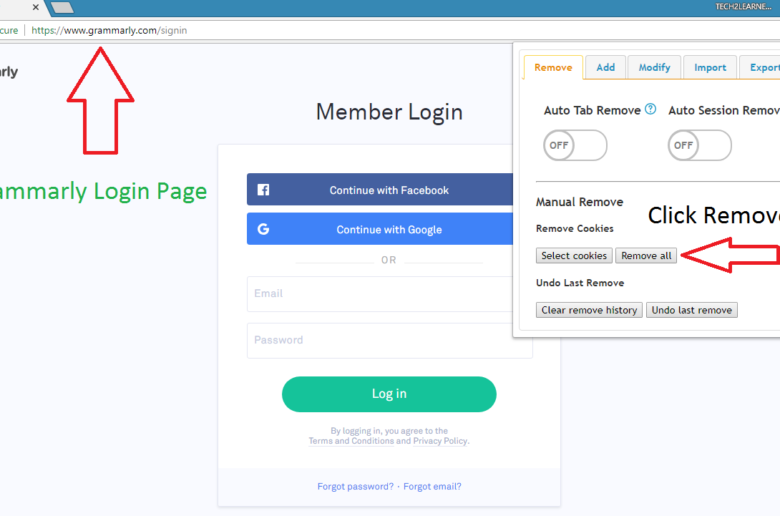Focus the Email input field
Image resolution: width=780 pixels, height=516 pixels.
pyautogui.click(x=380, y=294)
